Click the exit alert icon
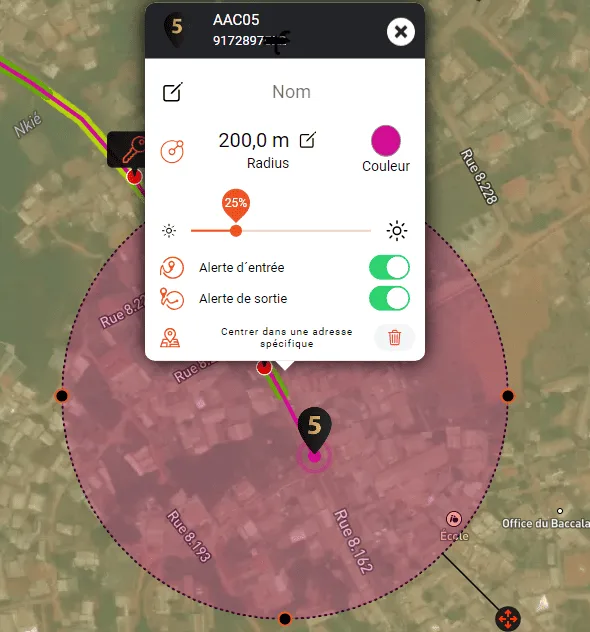This screenshot has width=590, height=632. (x=172, y=299)
